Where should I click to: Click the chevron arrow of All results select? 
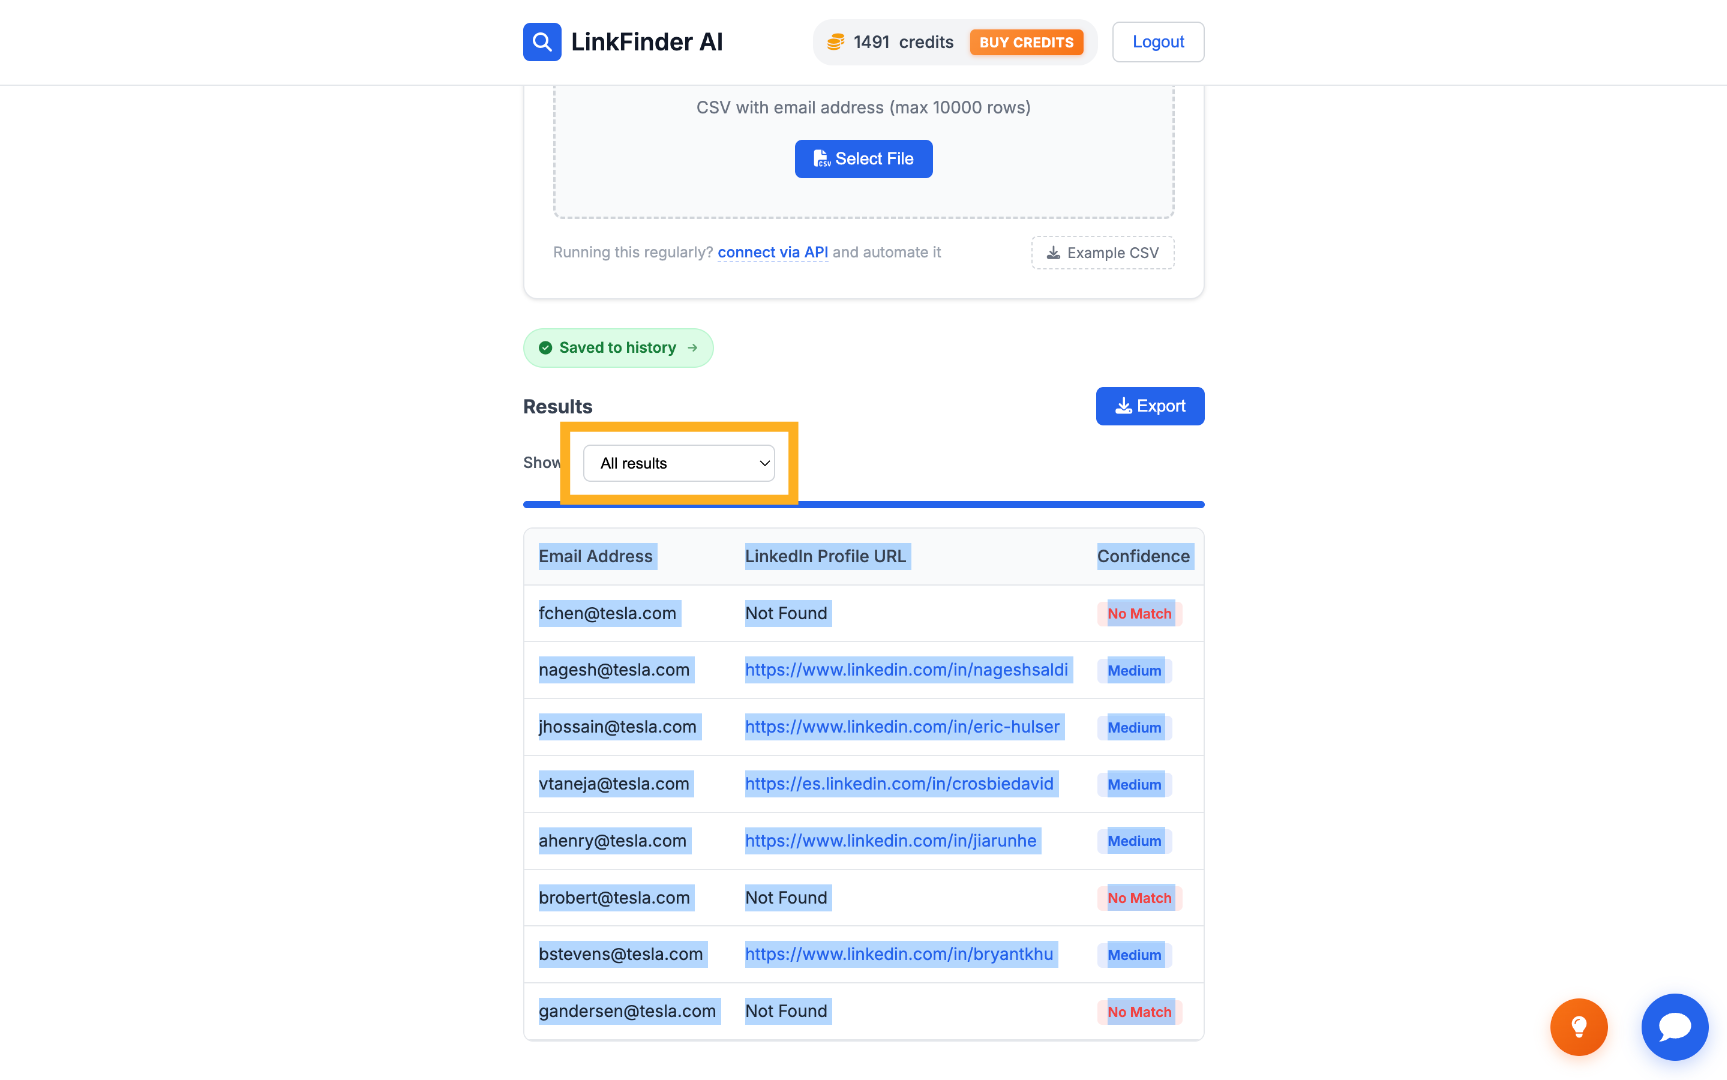click(764, 463)
